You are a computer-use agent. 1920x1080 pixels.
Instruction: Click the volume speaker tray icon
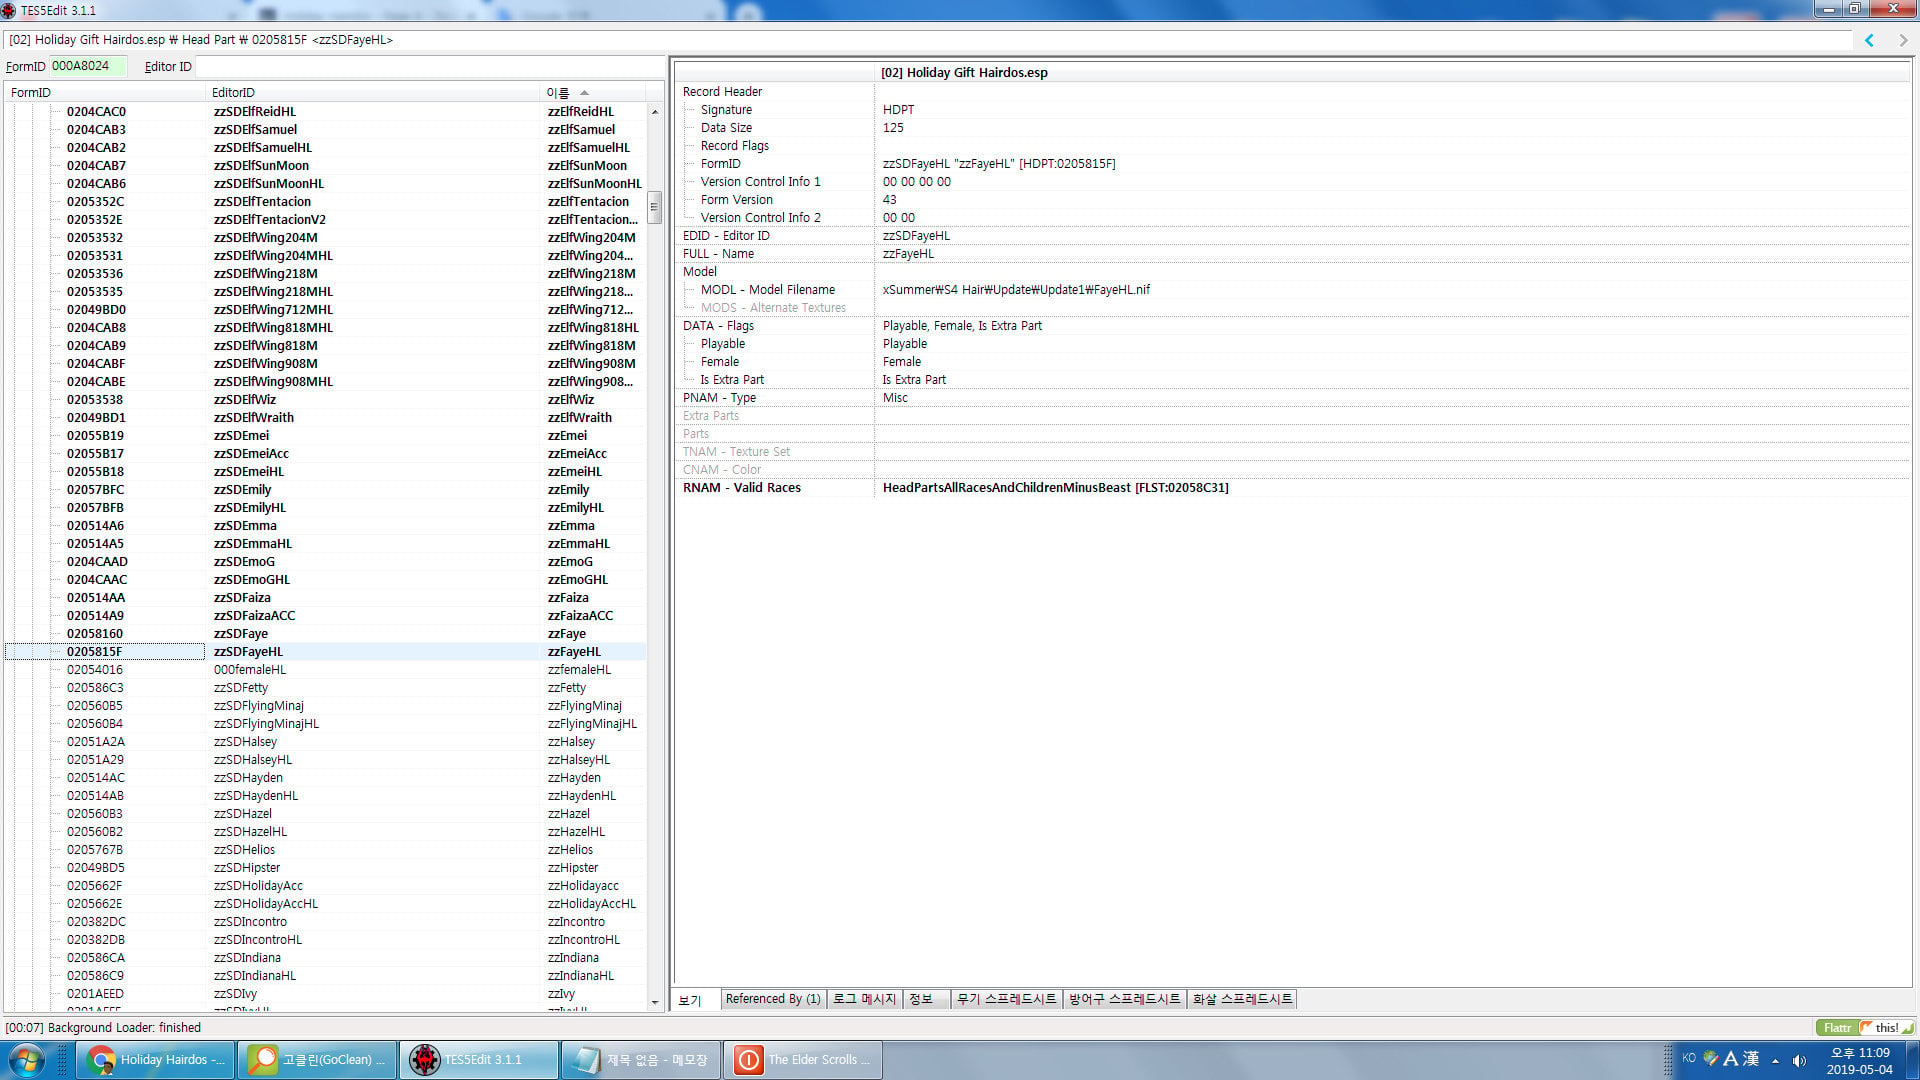tap(1799, 1060)
